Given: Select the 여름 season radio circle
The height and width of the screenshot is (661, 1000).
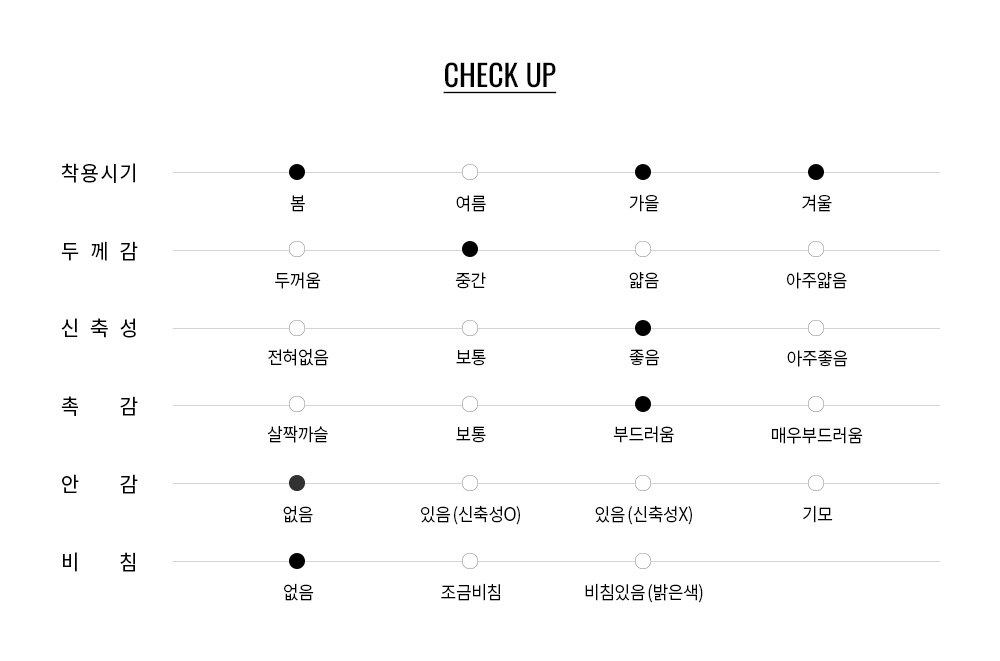Looking at the screenshot, I should coord(470,172).
